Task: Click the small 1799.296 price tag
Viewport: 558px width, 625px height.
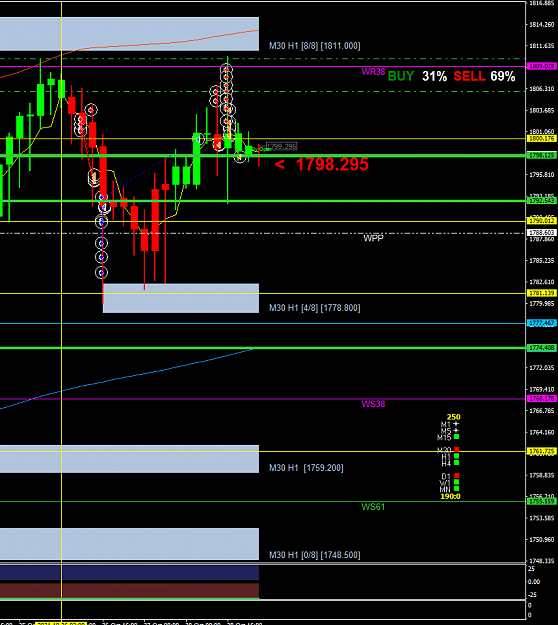Action: 281,146
